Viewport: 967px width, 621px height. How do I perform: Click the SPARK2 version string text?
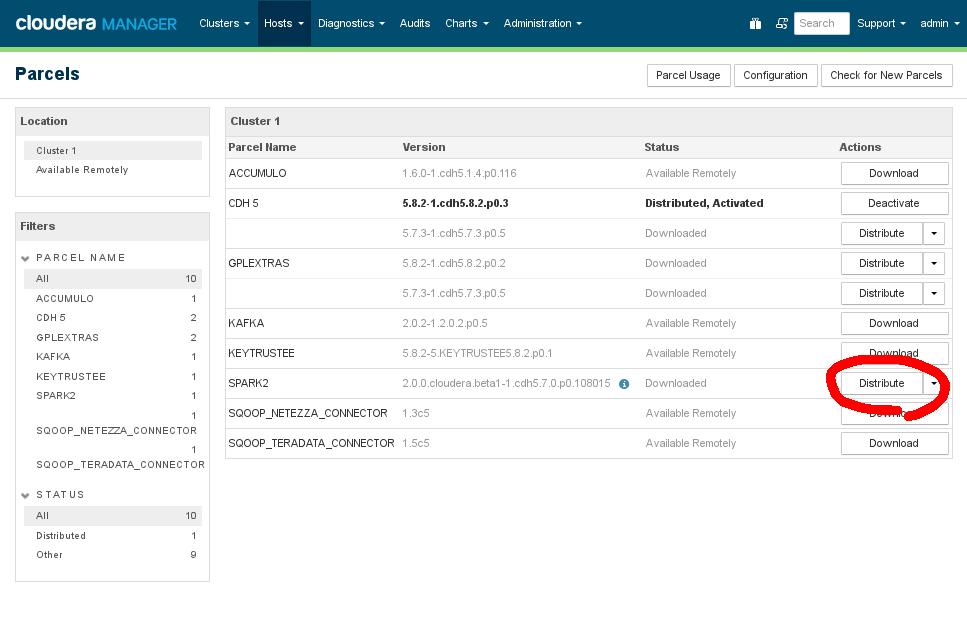(x=506, y=384)
